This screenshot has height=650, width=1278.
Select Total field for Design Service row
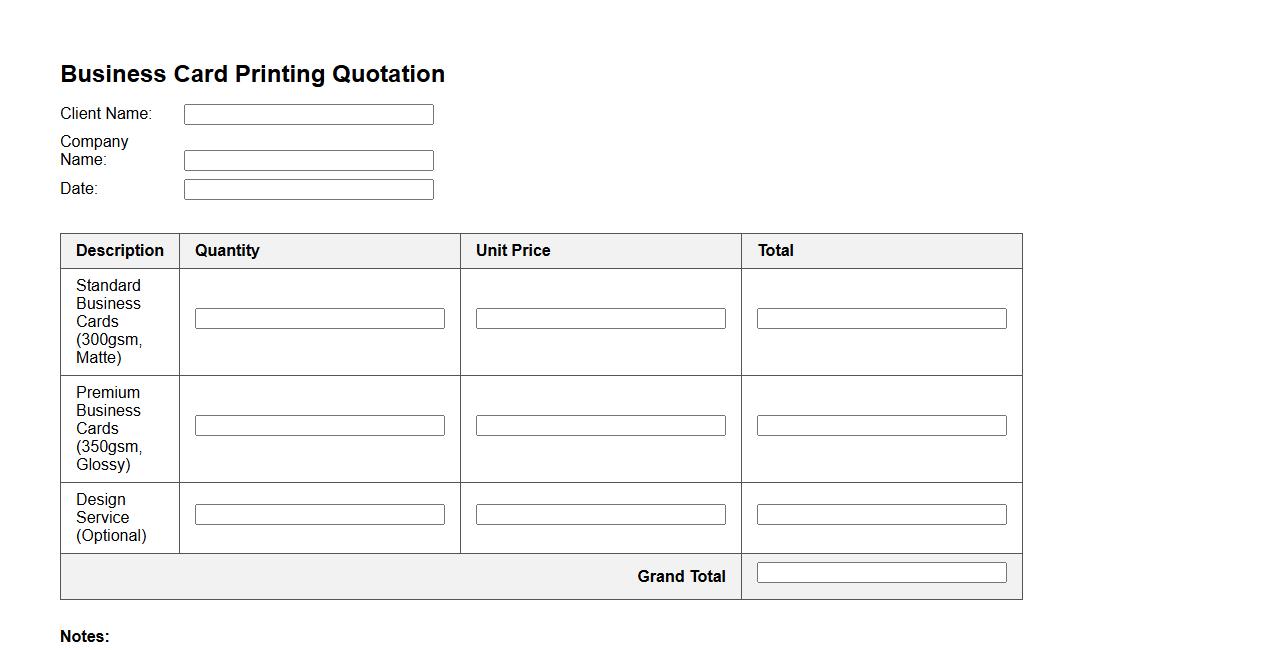click(x=881, y=515)
